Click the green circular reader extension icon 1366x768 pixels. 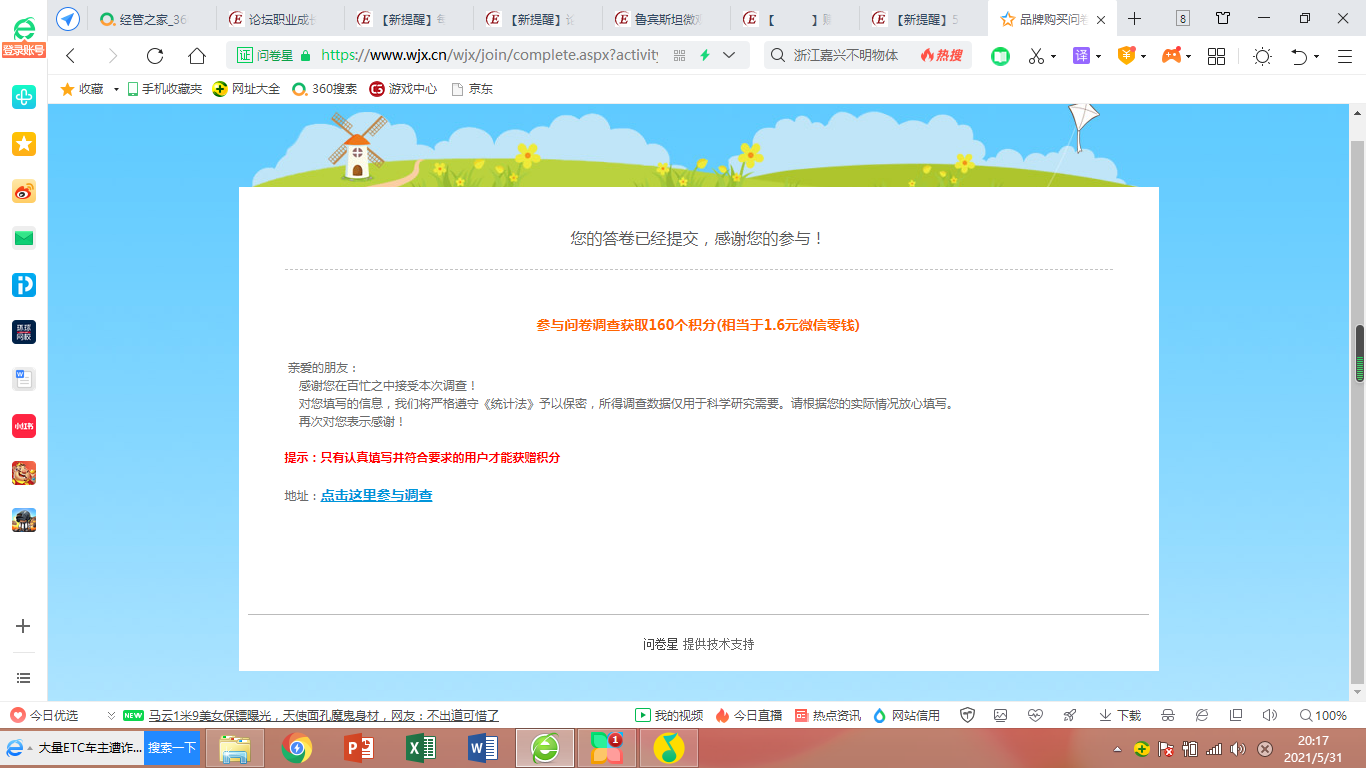(1000, 56)
